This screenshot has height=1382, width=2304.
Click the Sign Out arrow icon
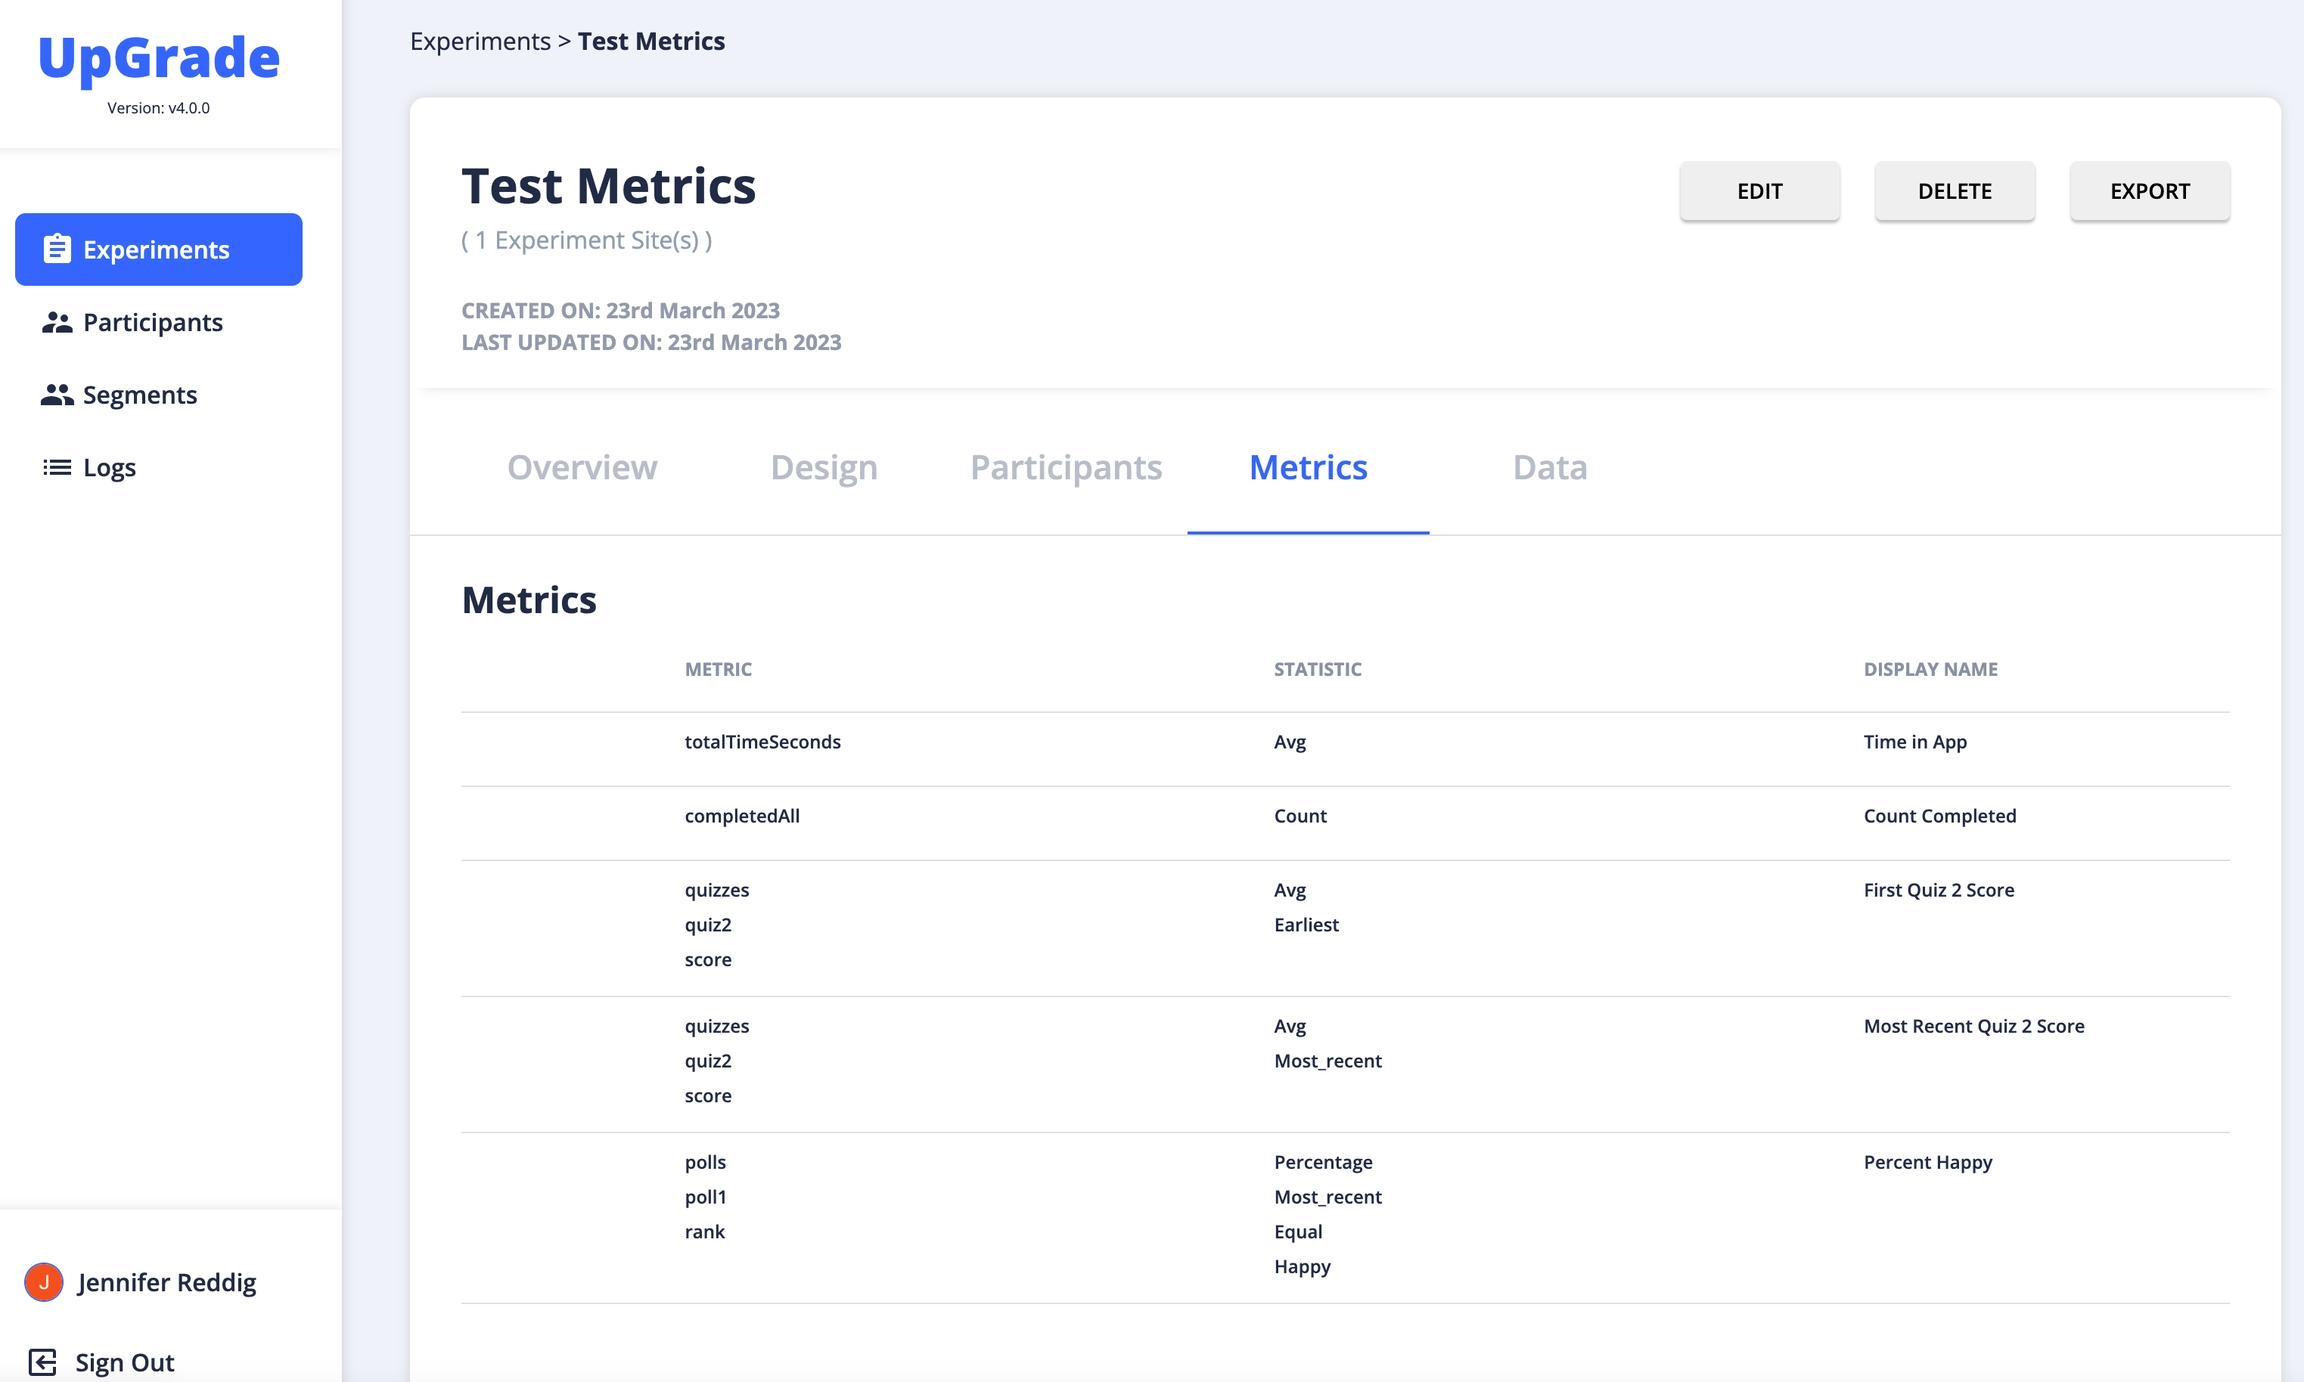tap(42, 1362)
